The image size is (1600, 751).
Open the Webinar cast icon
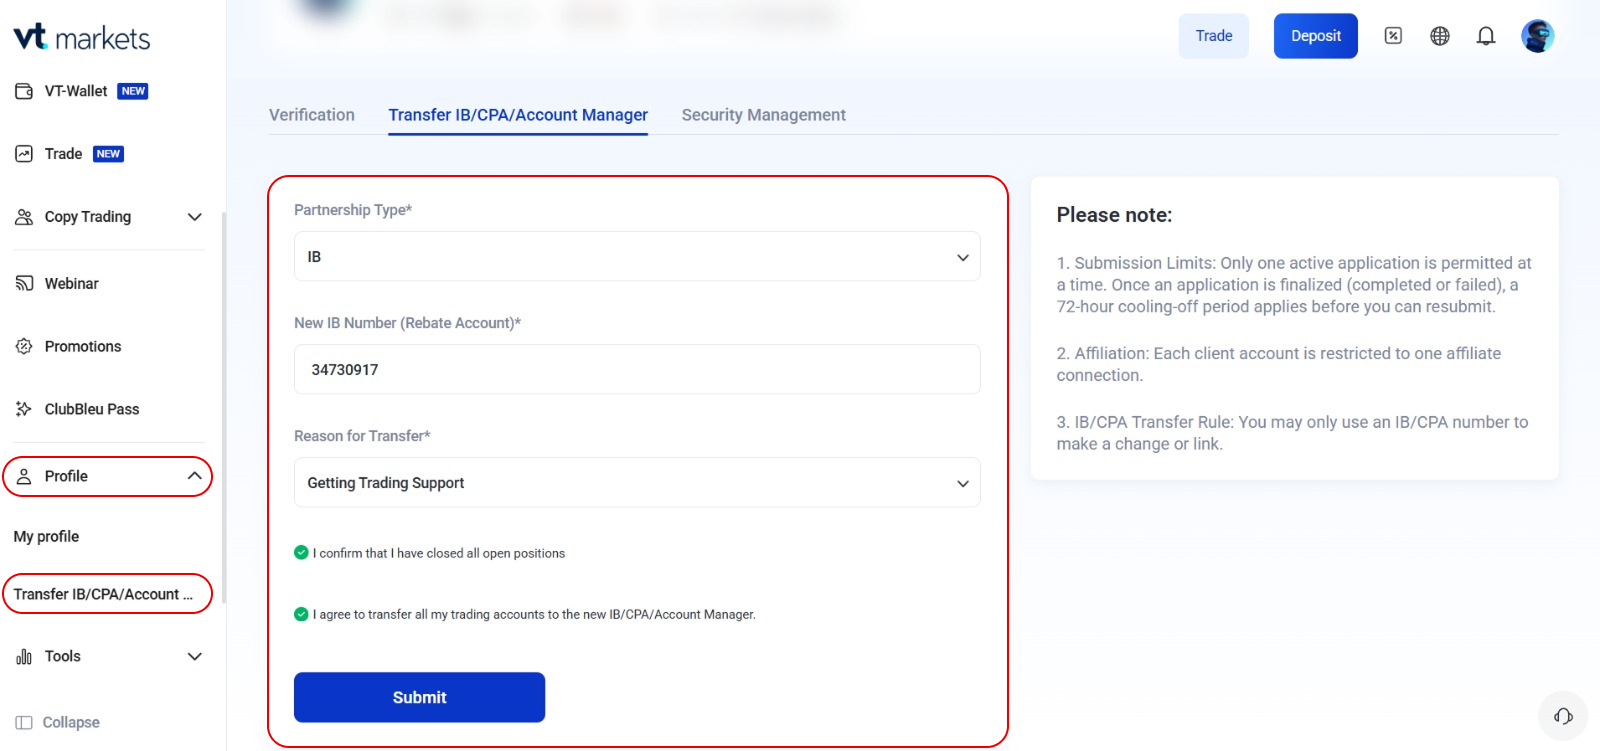[24, 284]
